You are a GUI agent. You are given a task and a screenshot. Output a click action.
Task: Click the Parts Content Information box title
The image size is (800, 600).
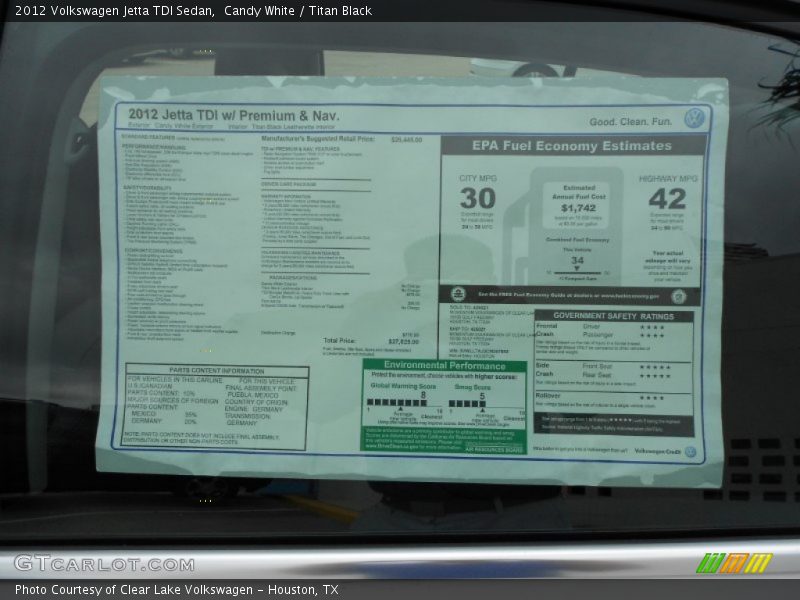(215, 370)
